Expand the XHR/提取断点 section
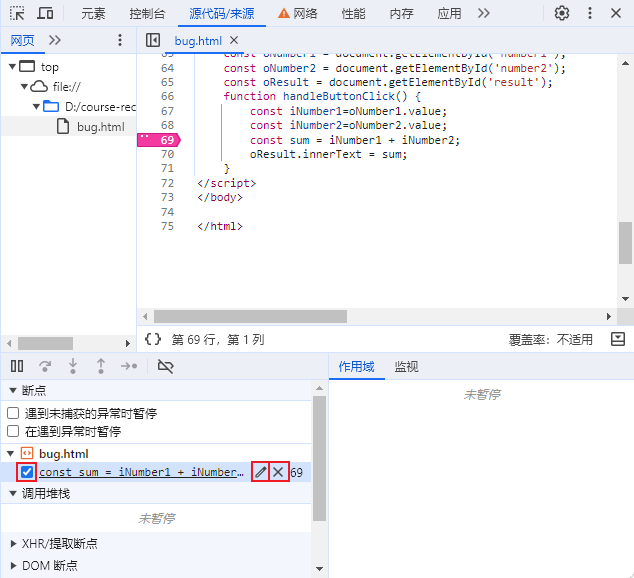Viewport: 634px width, 578px height. [13, 544]
